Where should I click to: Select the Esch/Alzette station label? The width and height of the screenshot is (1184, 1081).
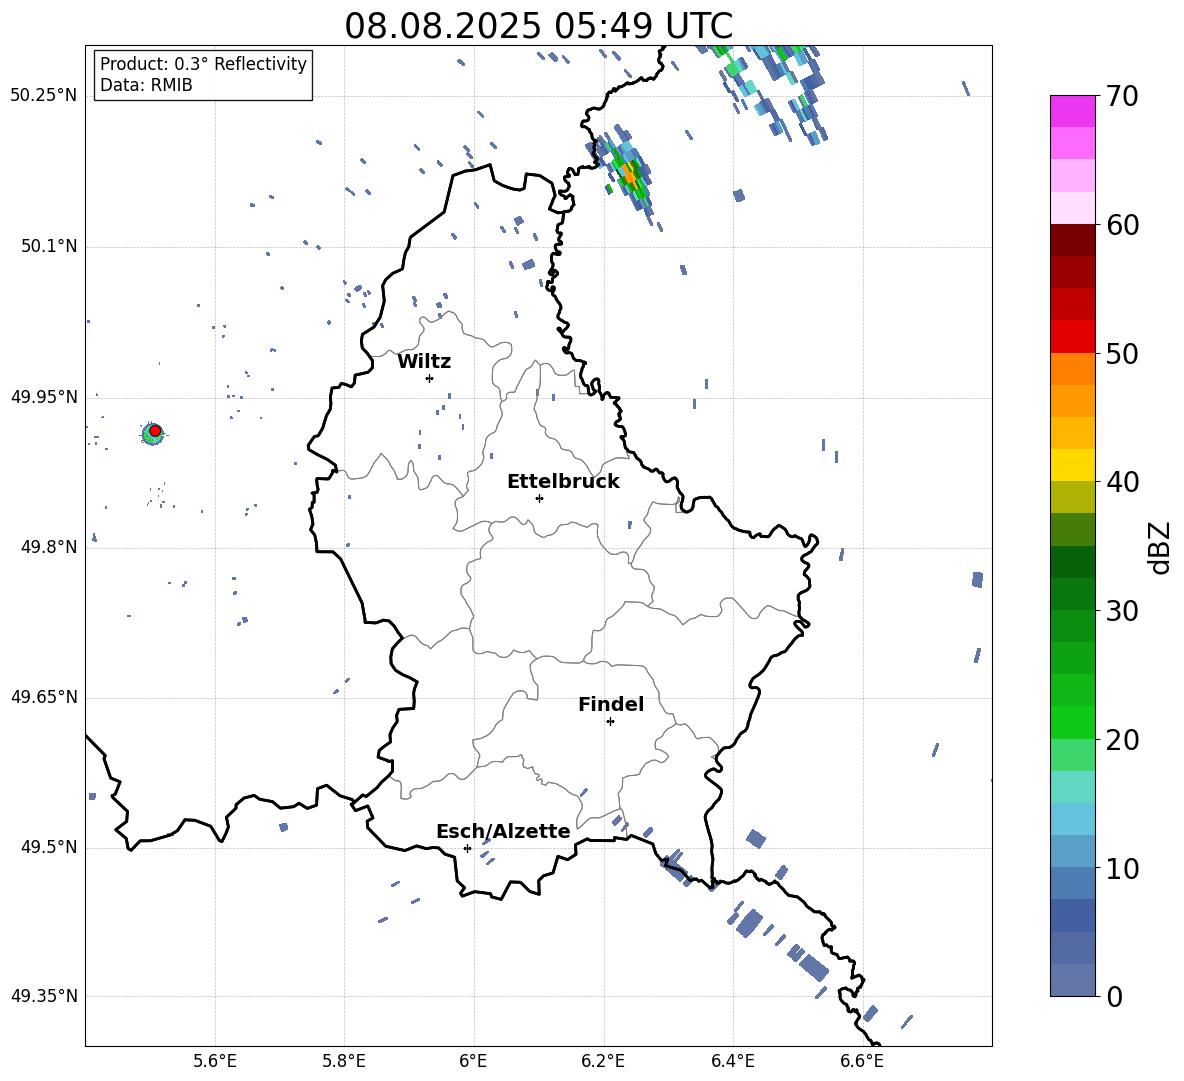503,831
